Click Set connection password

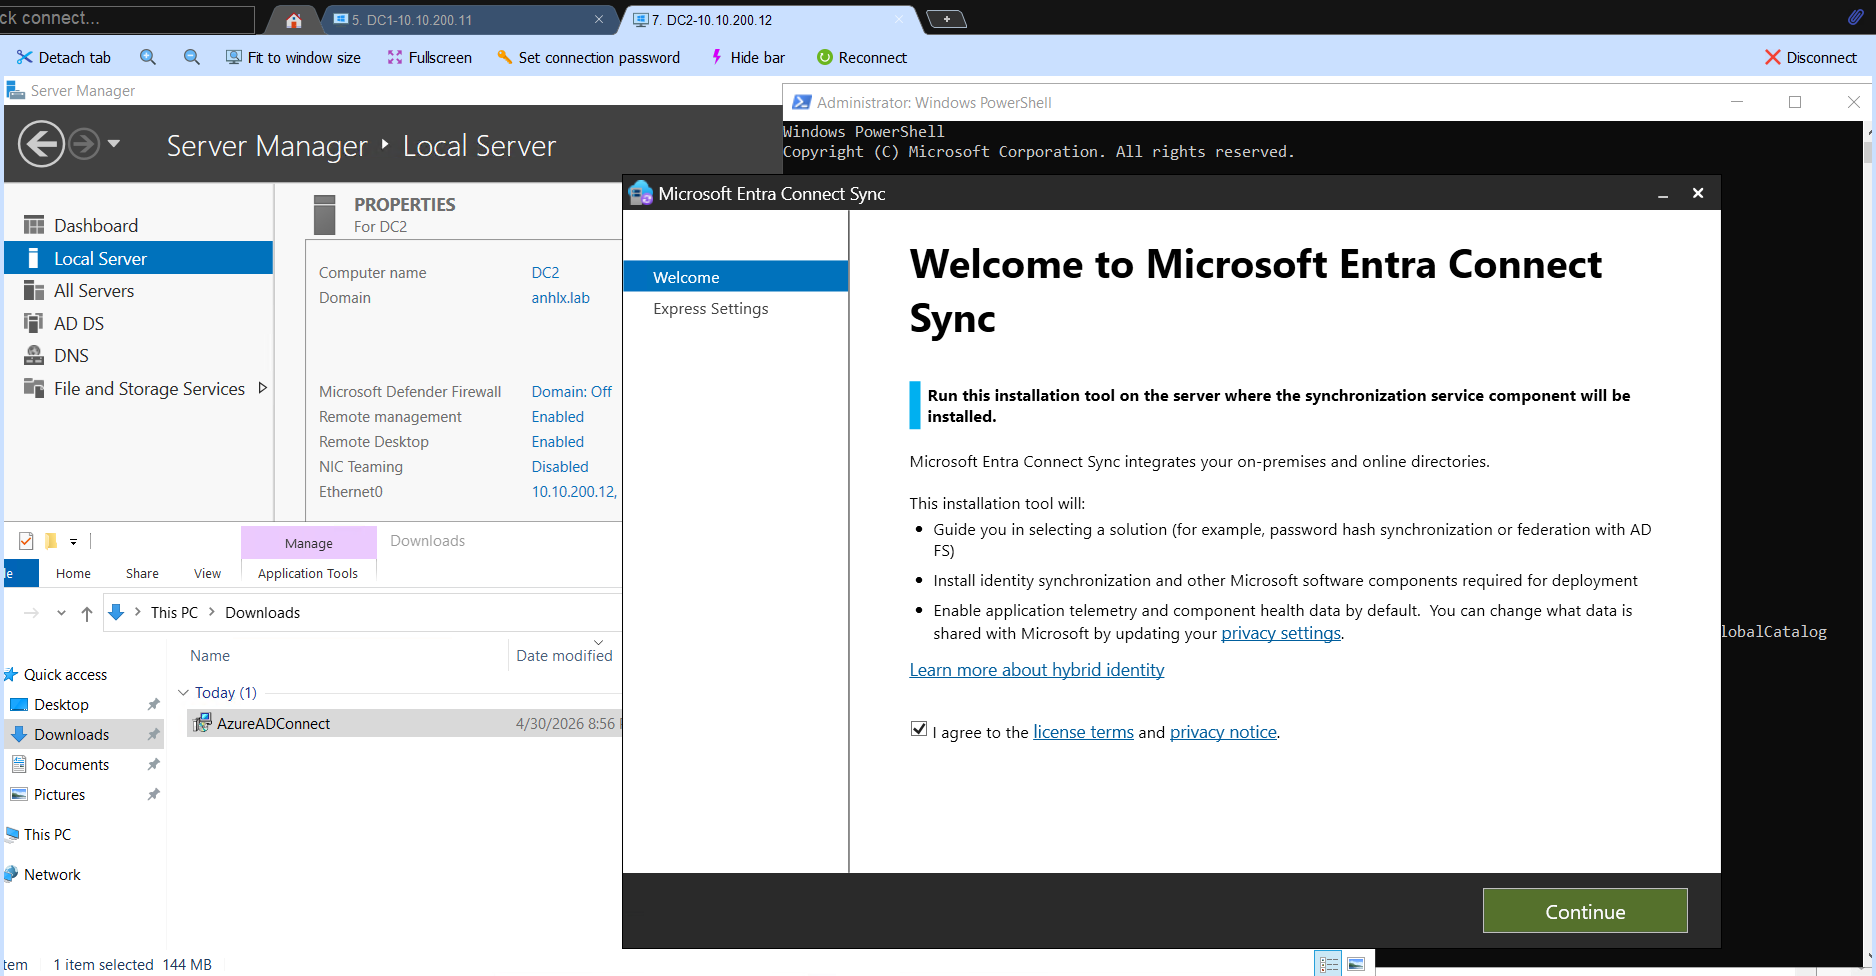[588, 58]
